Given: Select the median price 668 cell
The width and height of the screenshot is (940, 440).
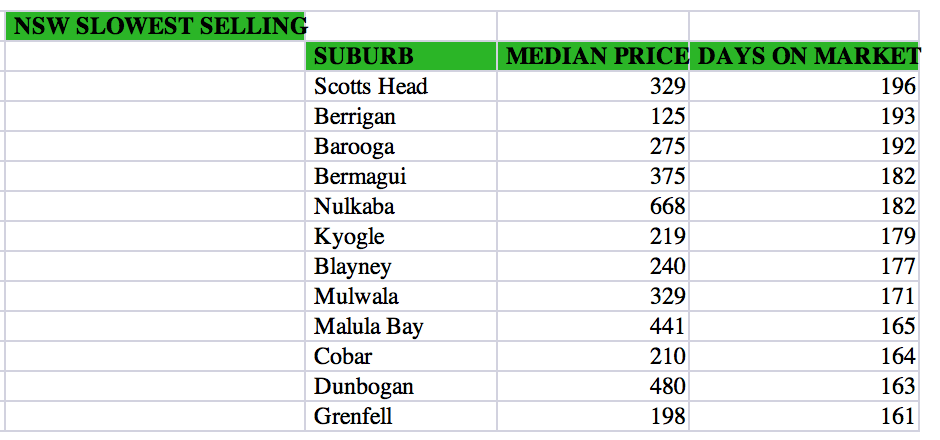Looking at the screenshot, I should 593,206.
